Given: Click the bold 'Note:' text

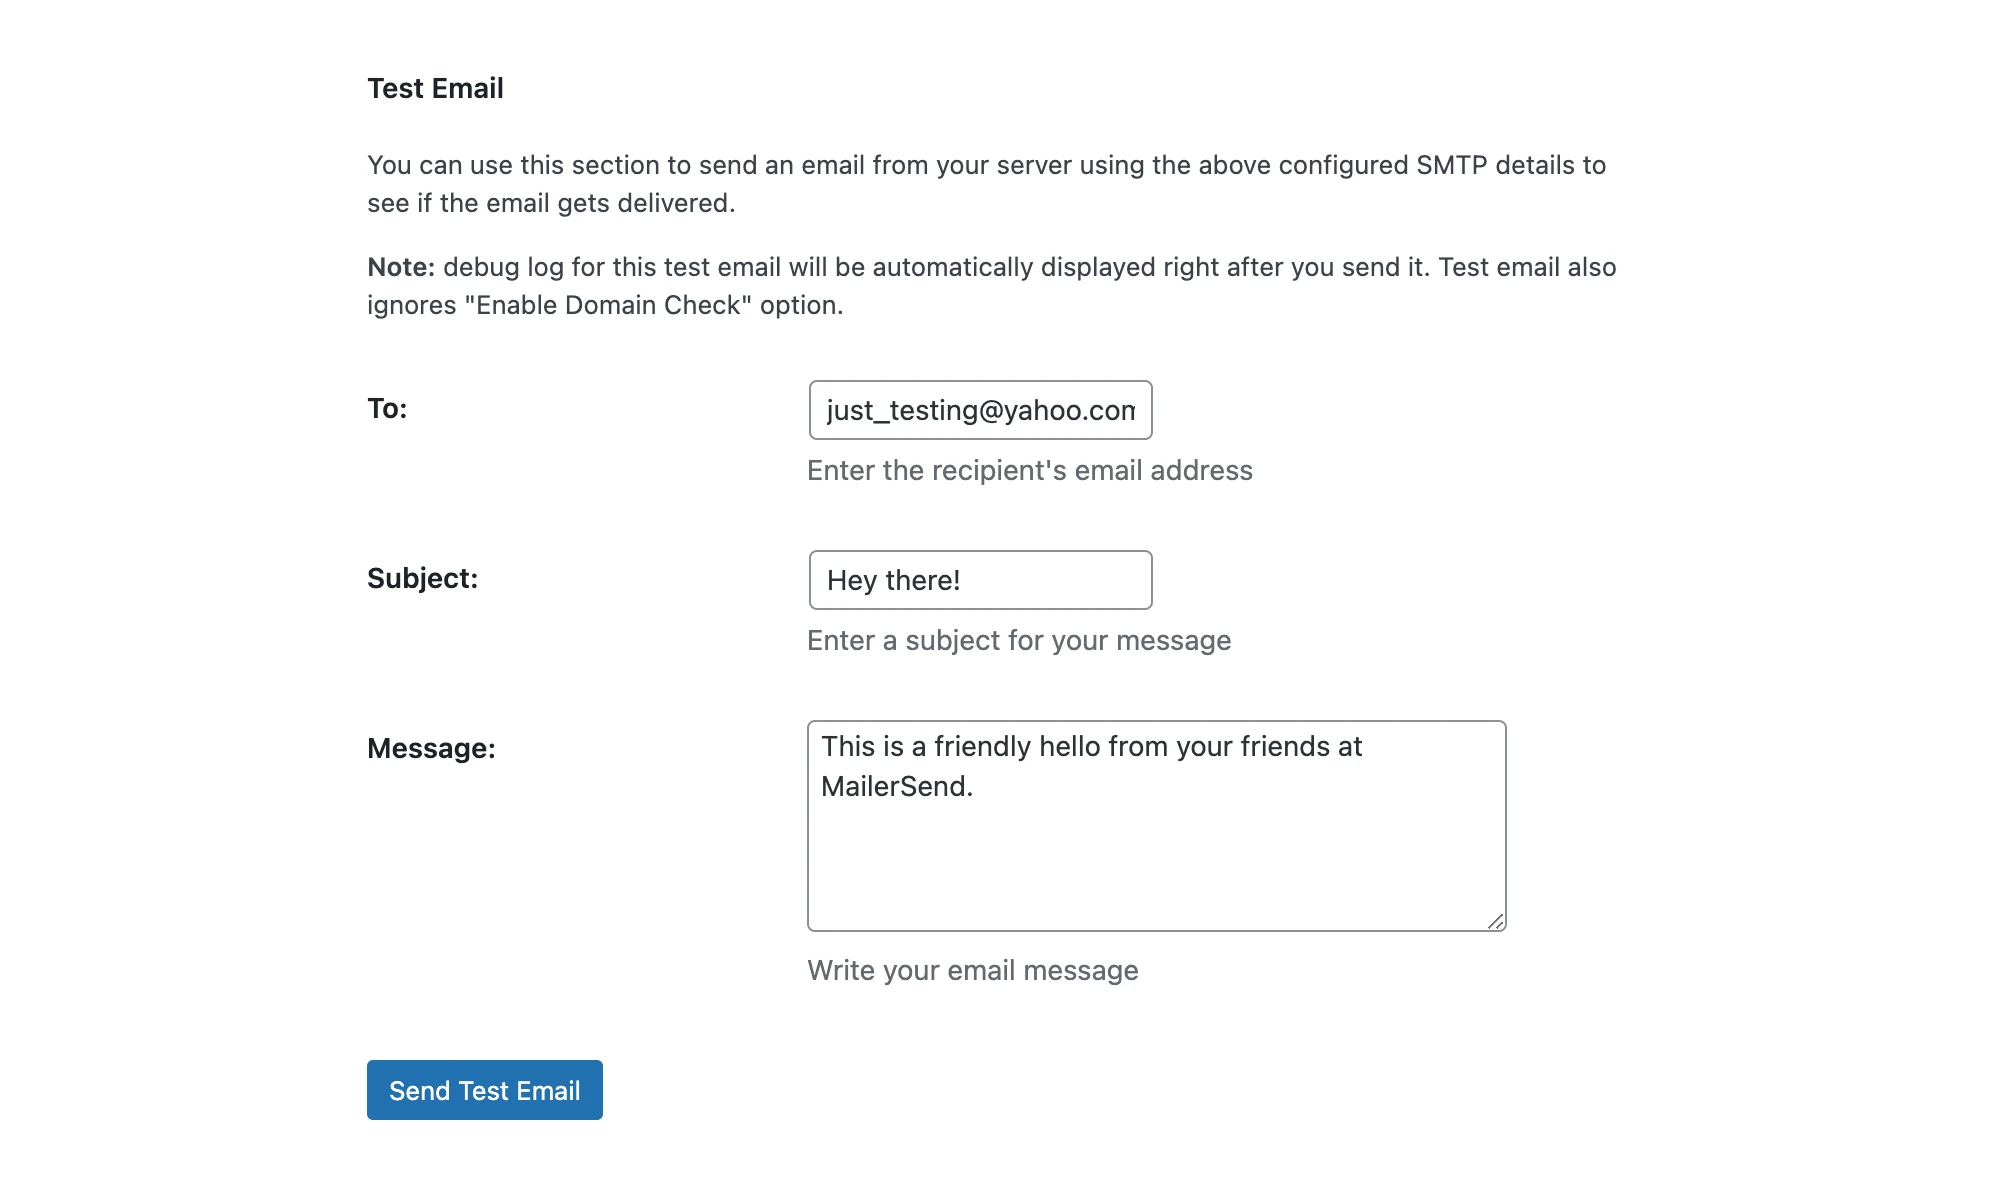Looking at the screenshot, I should coord(401,267).
